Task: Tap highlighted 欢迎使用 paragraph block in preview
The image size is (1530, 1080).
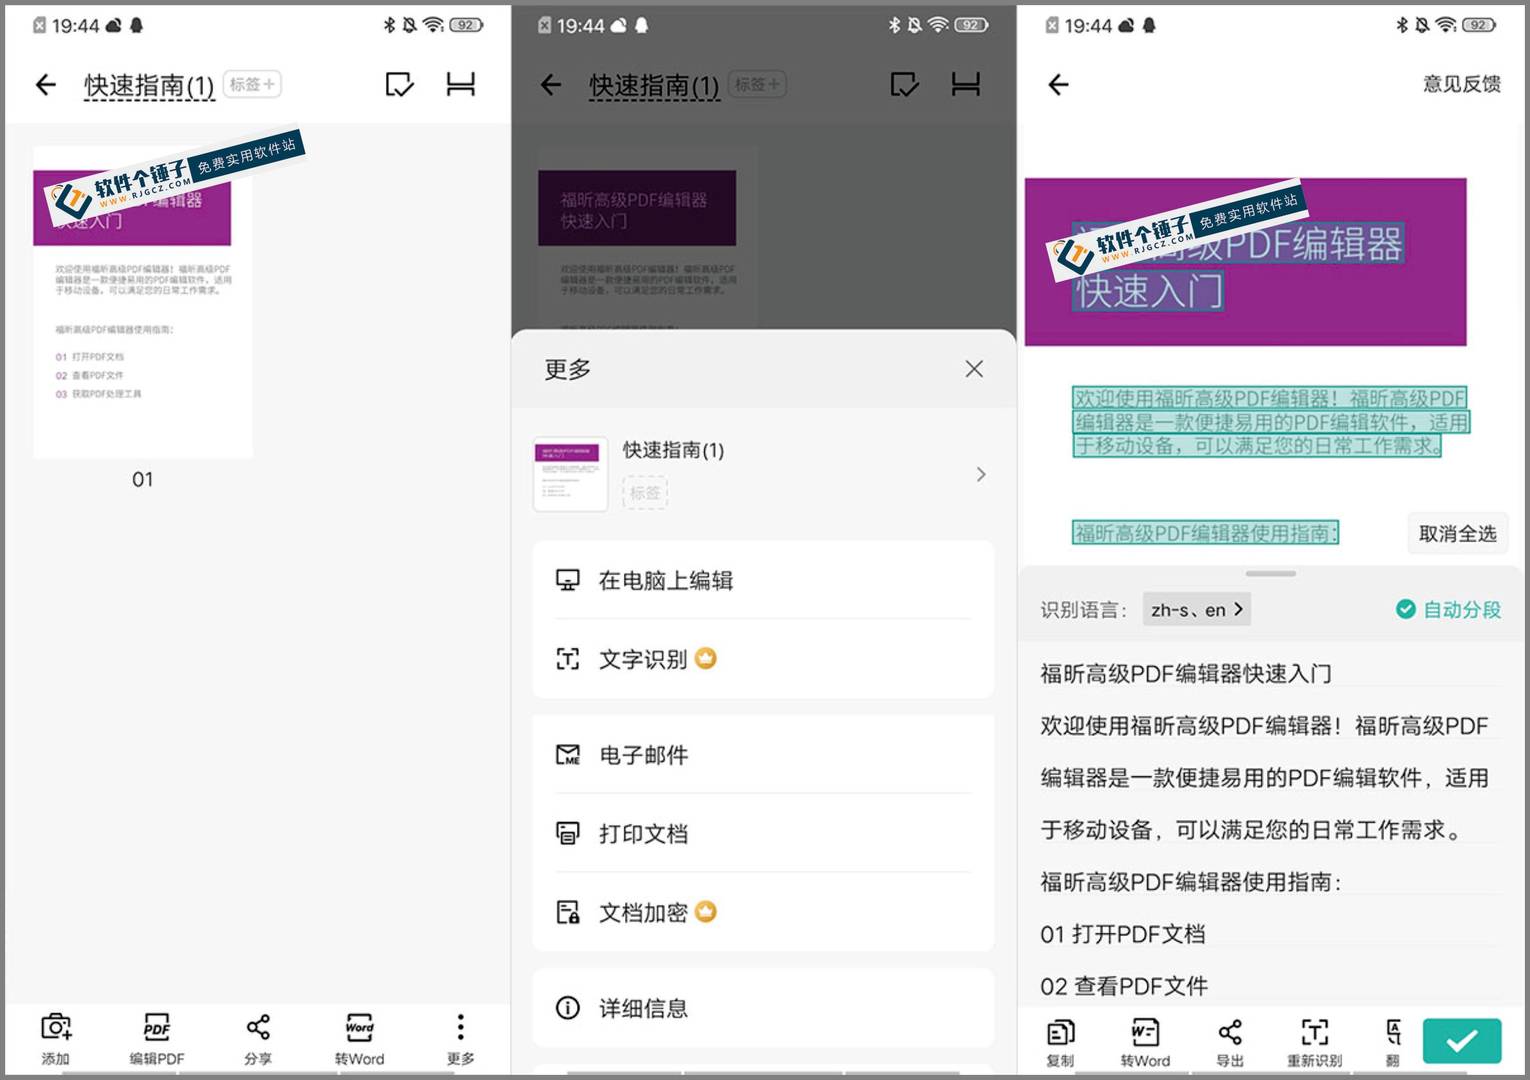Action: pyautogui.click(x=1271, y=421)
